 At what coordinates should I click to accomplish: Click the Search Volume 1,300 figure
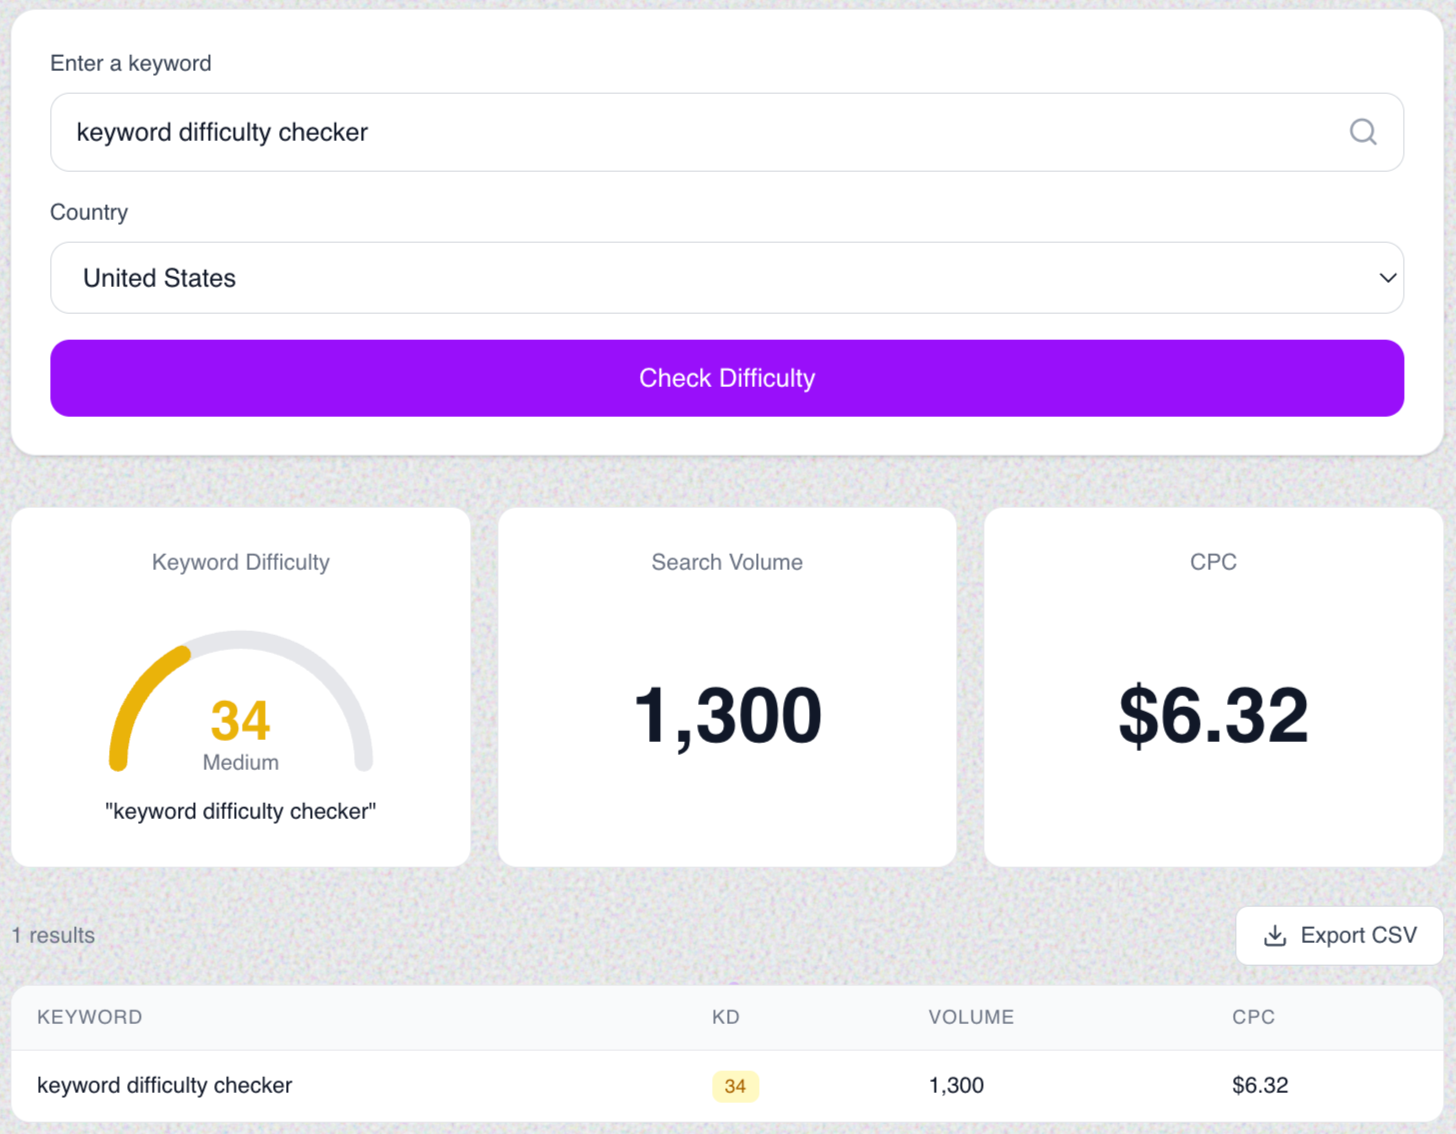[727, 713]
